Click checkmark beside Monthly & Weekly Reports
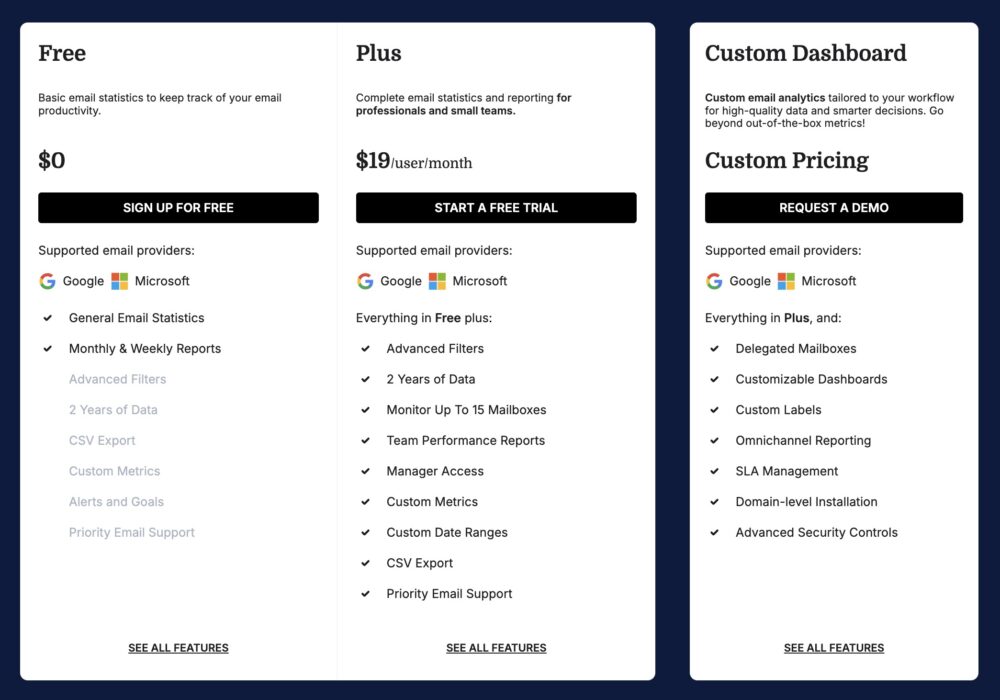 click(47, 349)
